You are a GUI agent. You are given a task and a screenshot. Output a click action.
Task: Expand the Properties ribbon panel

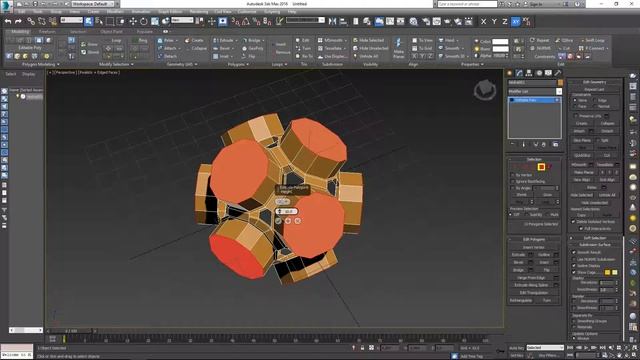pos(472,64)
